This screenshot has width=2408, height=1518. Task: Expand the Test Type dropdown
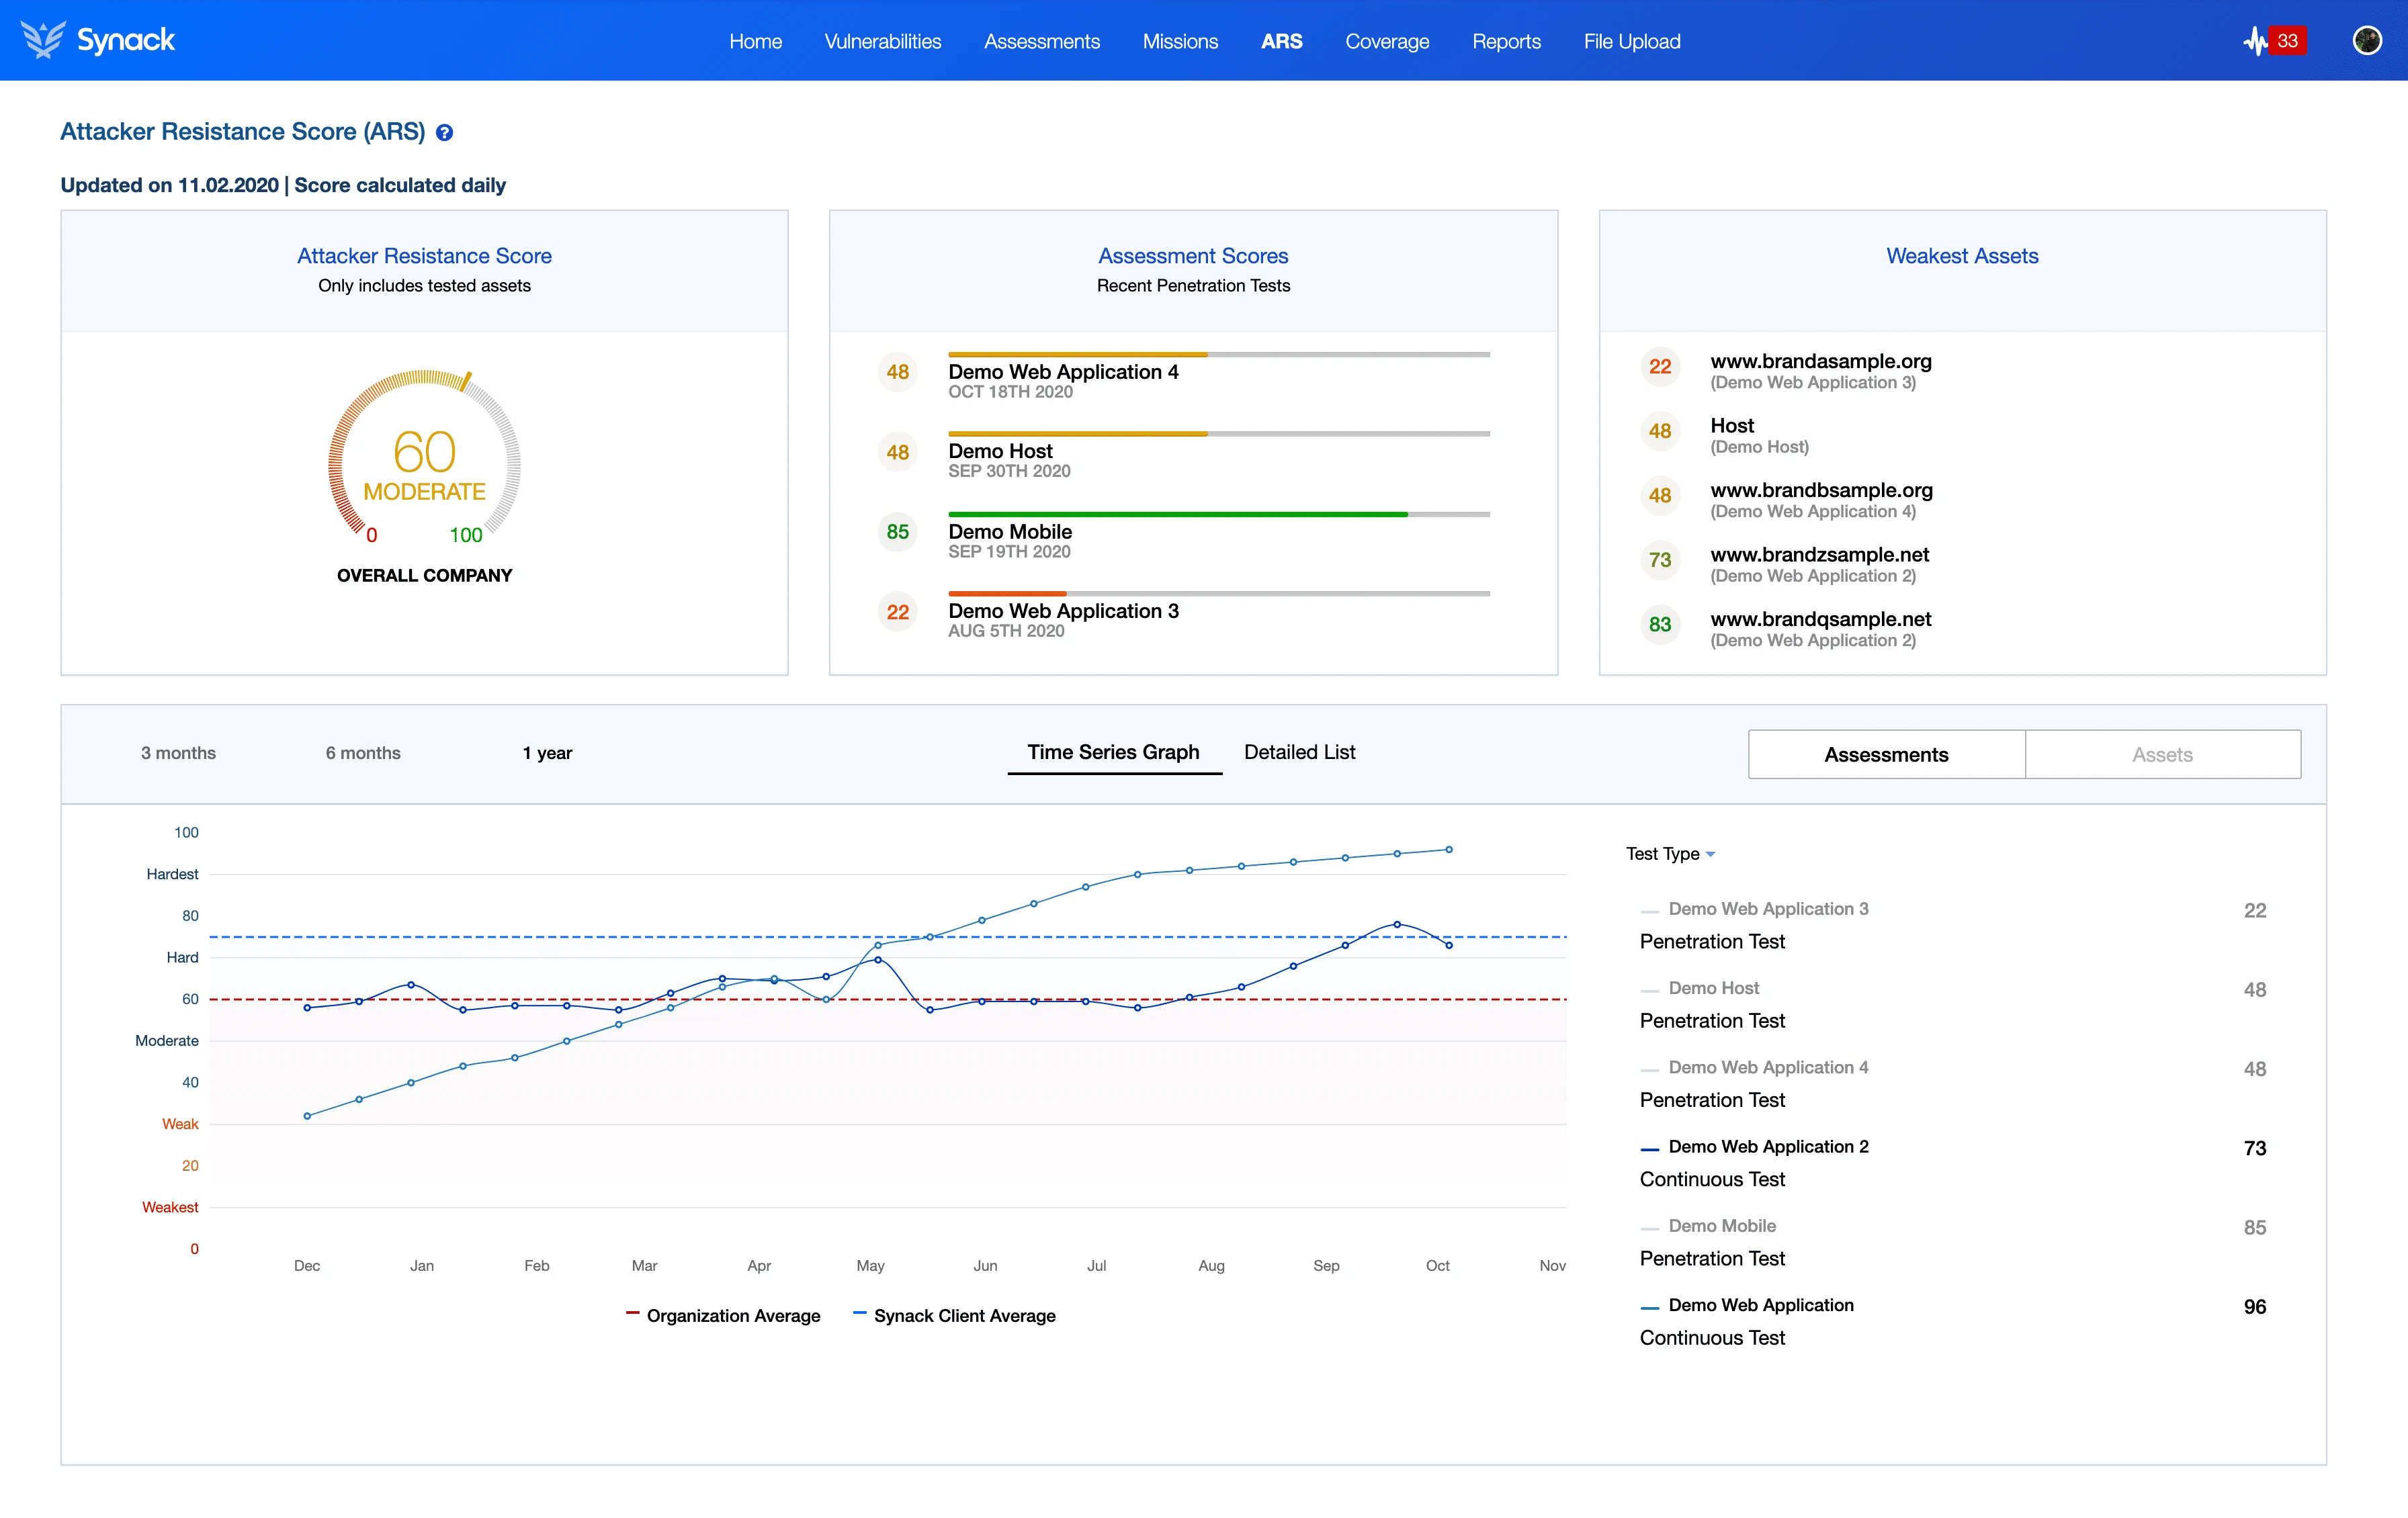point(1670,854)
